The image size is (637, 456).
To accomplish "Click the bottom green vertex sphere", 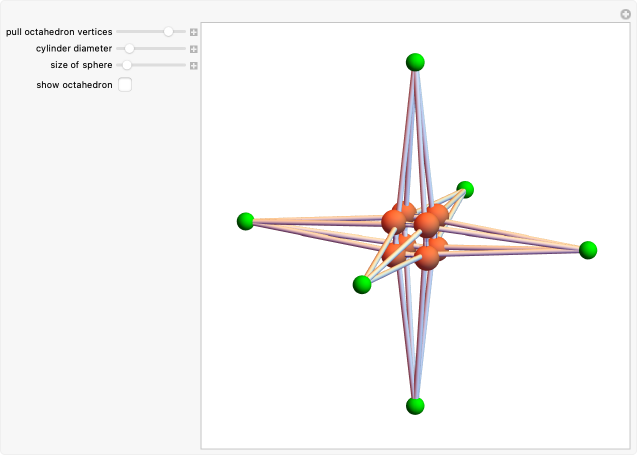I will point(415,405).
